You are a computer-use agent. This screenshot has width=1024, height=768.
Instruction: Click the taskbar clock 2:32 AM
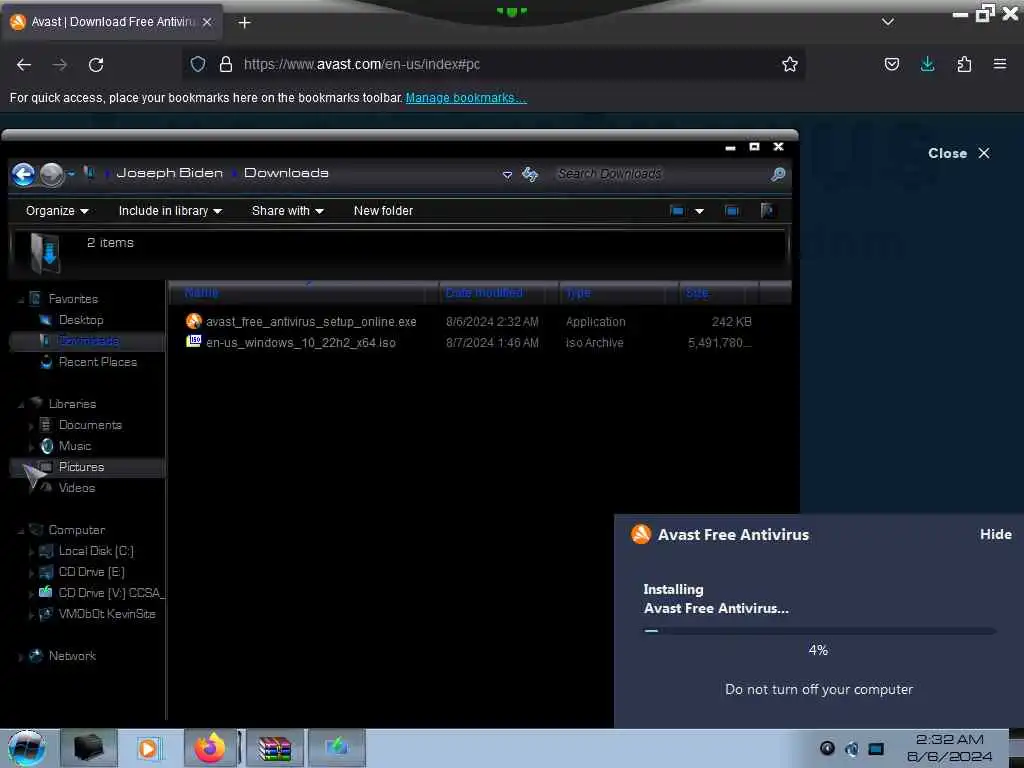coord(949,739)
